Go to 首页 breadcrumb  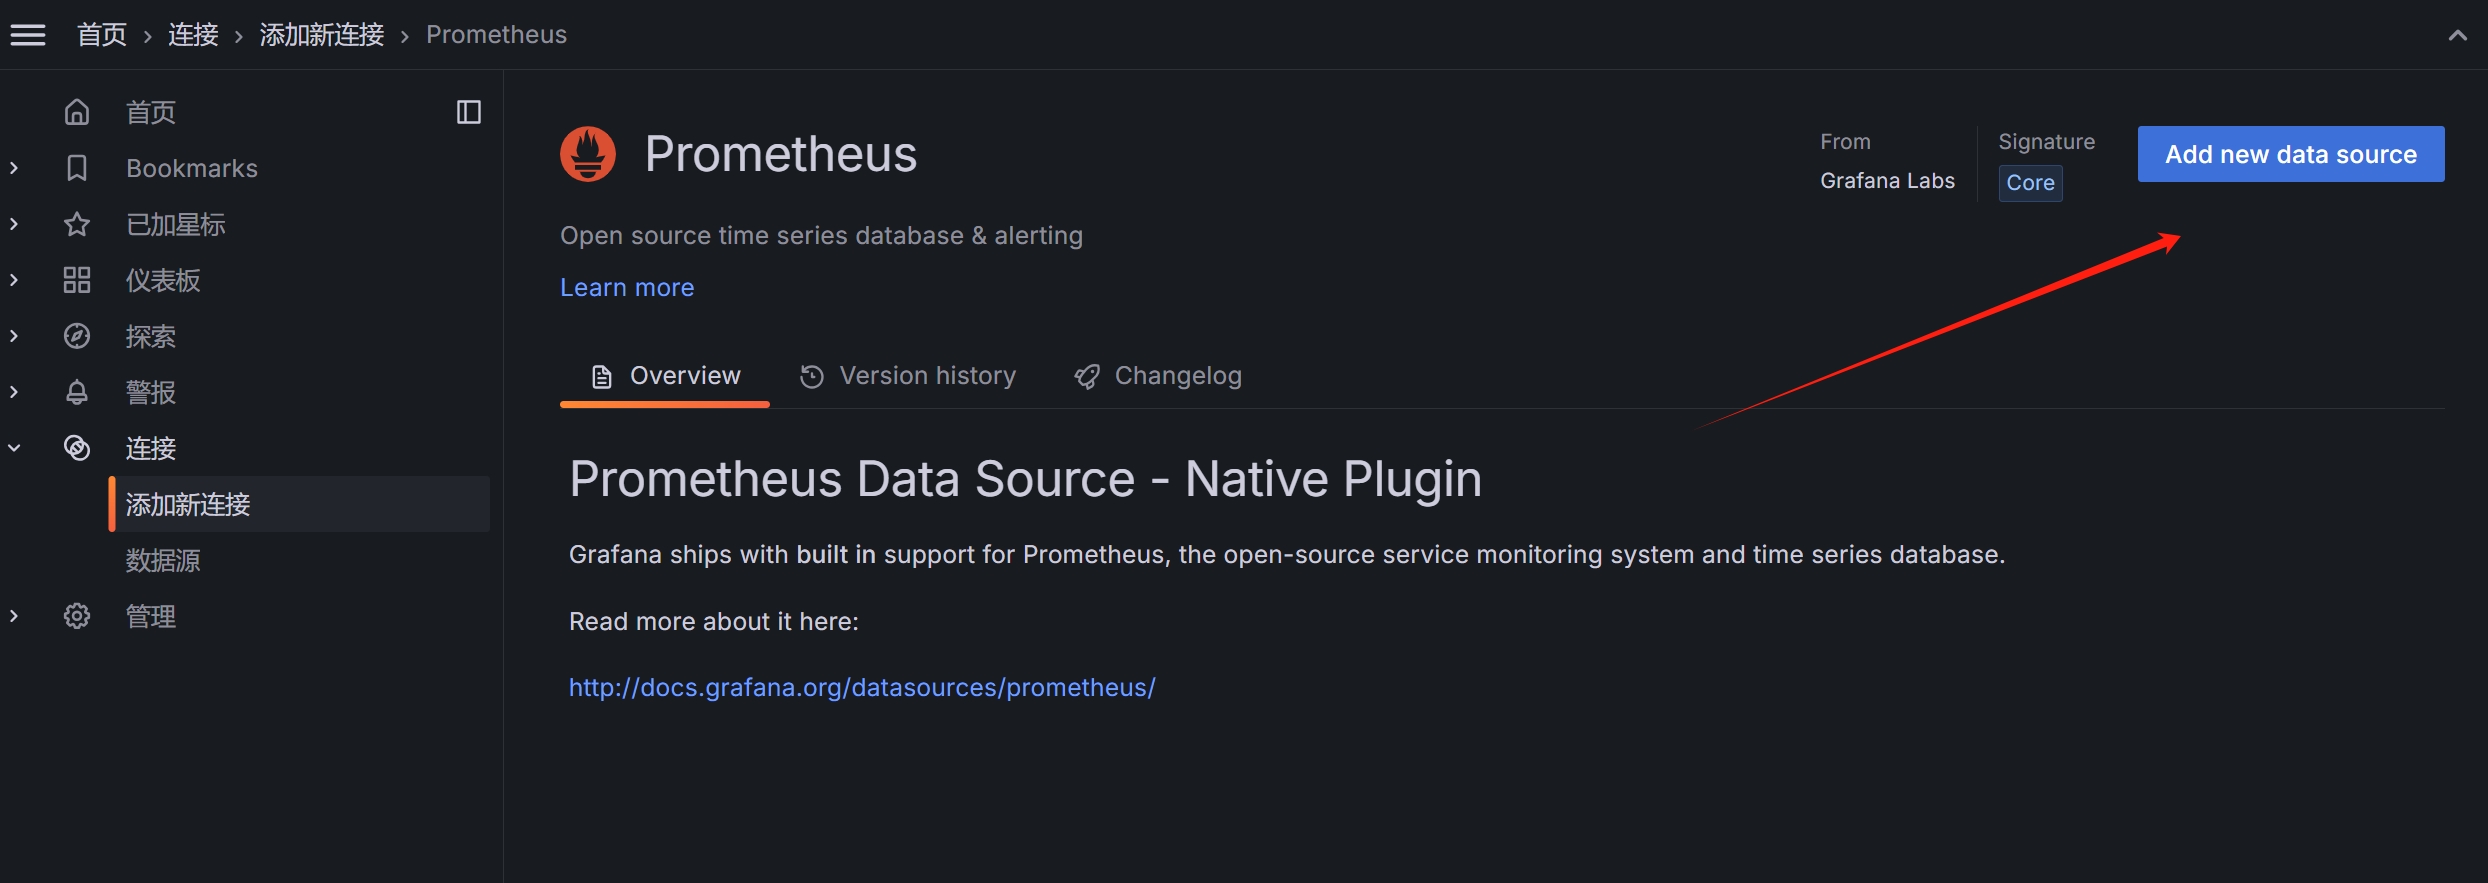point(102,35)
